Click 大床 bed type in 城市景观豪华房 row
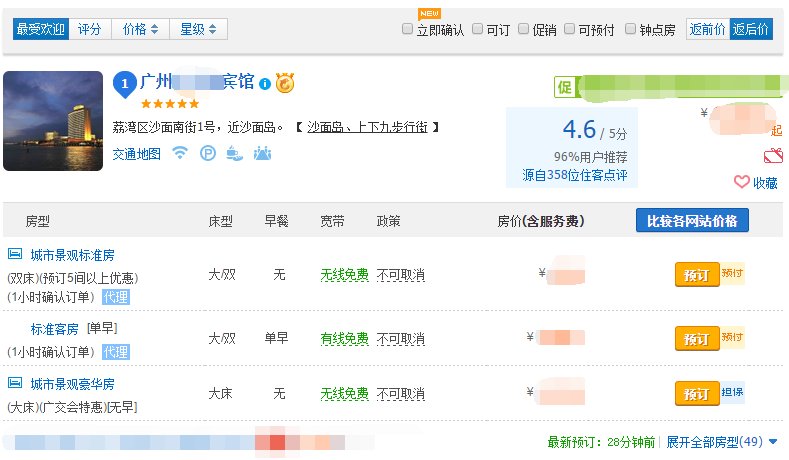Image resolution: width=789 pixels, height=460 pixels. pos(220,393)
